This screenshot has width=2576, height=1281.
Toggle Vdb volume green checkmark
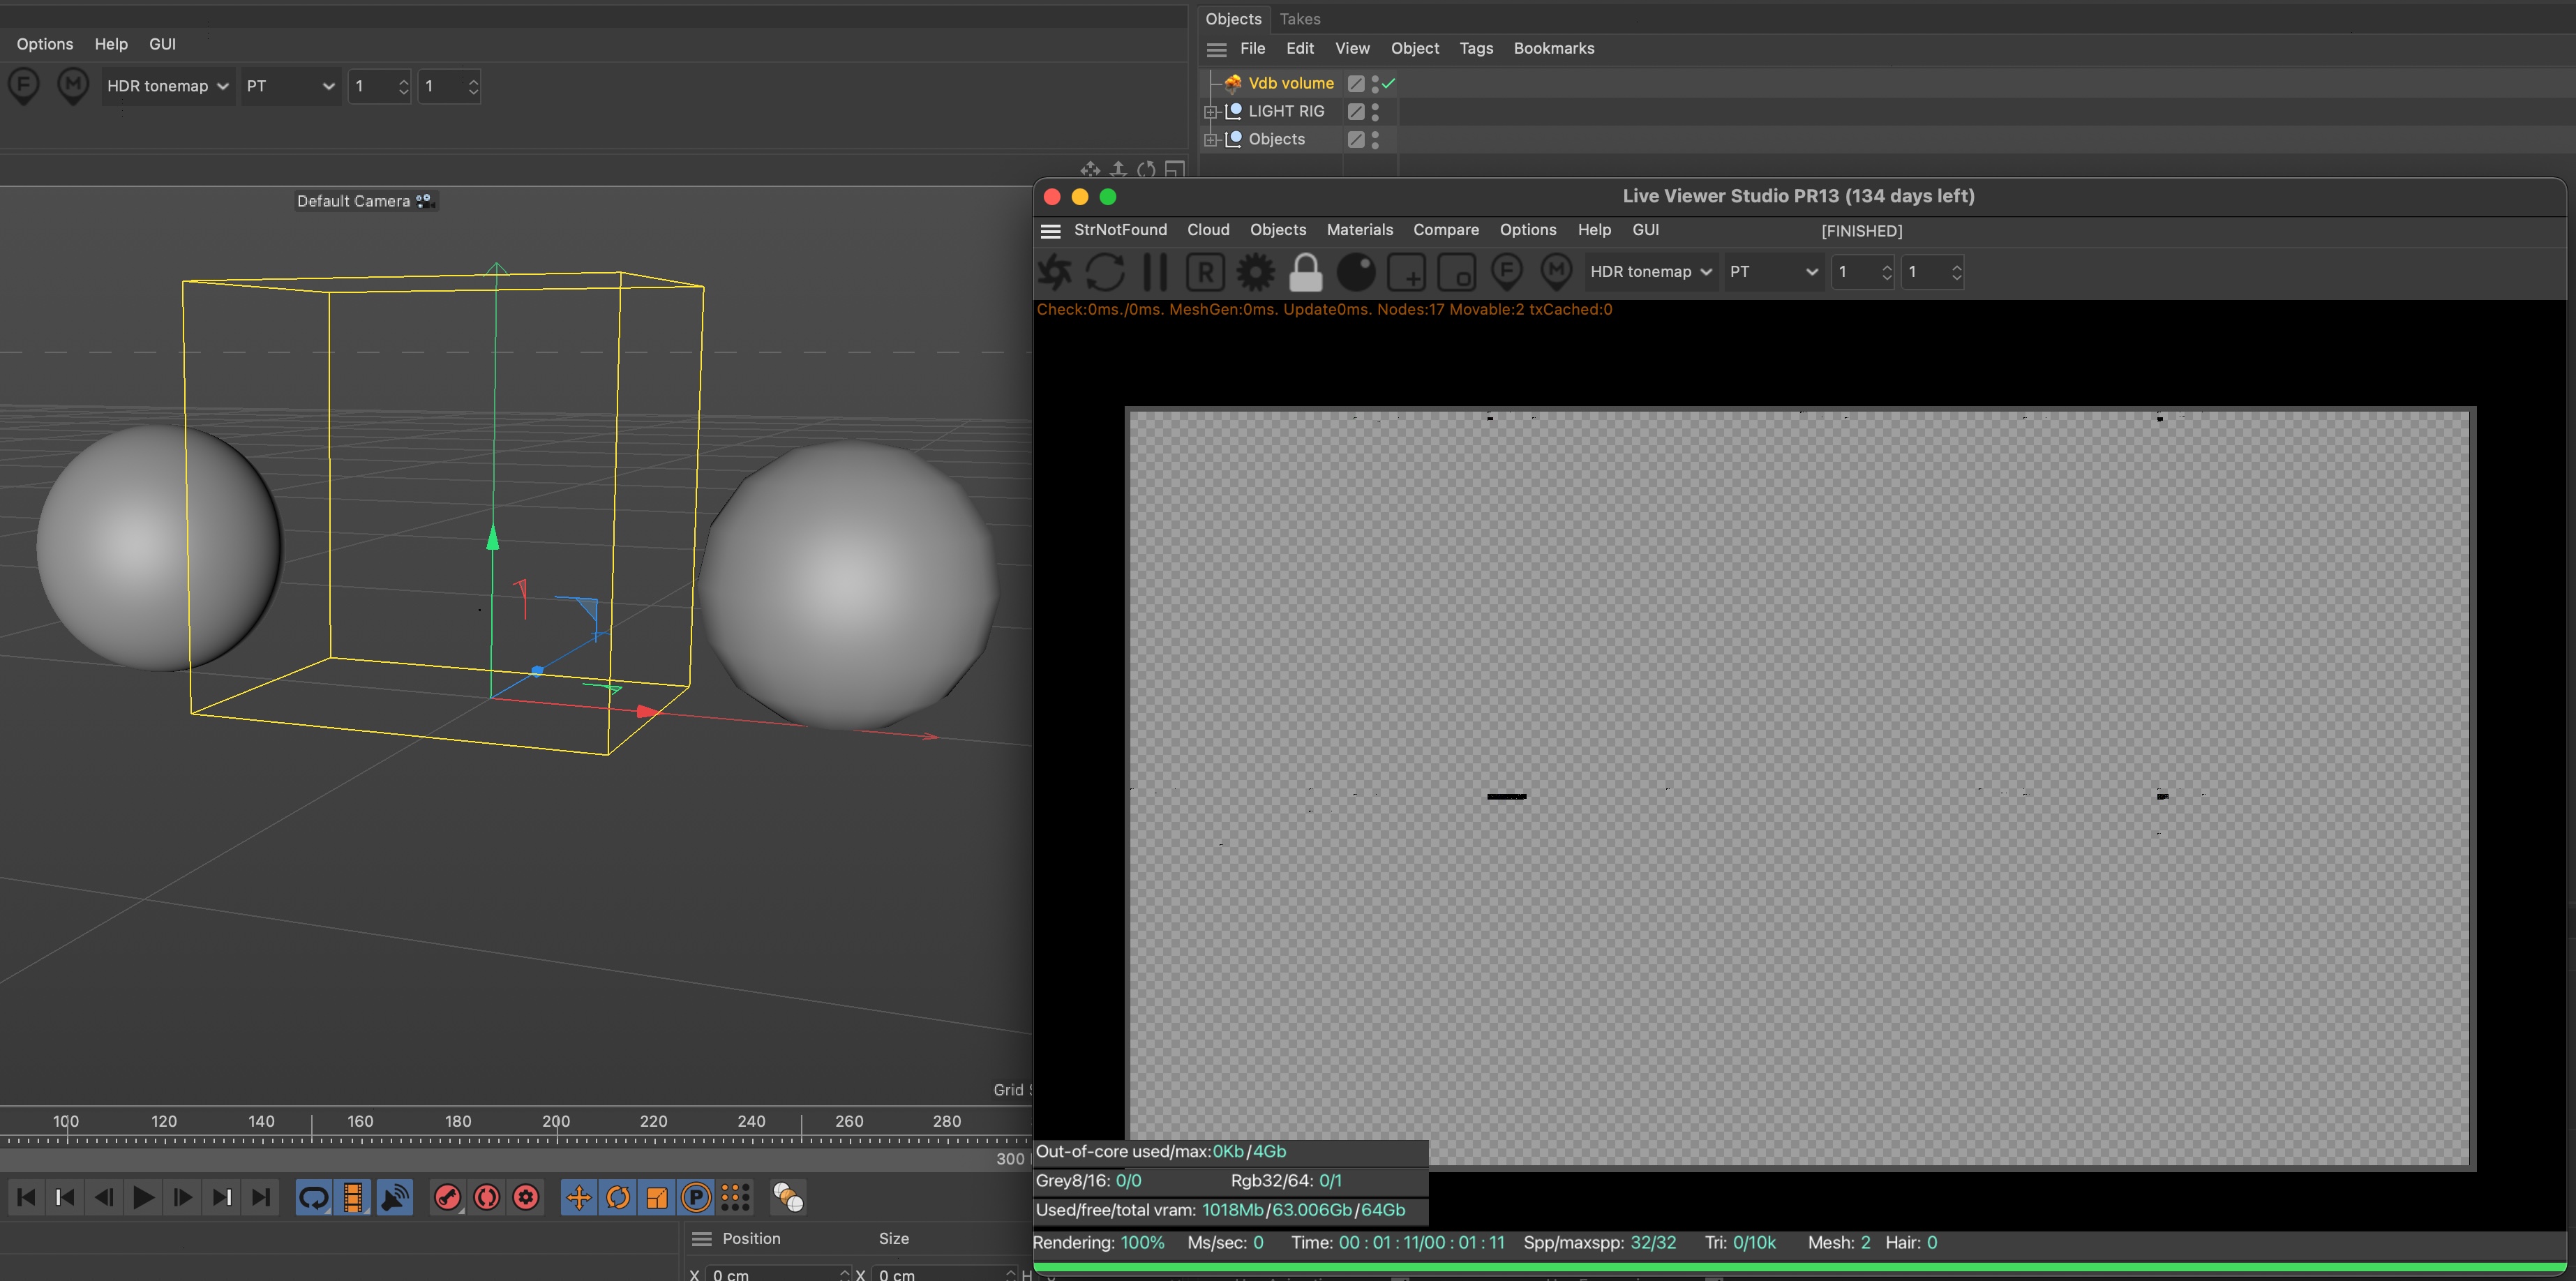1389,83
